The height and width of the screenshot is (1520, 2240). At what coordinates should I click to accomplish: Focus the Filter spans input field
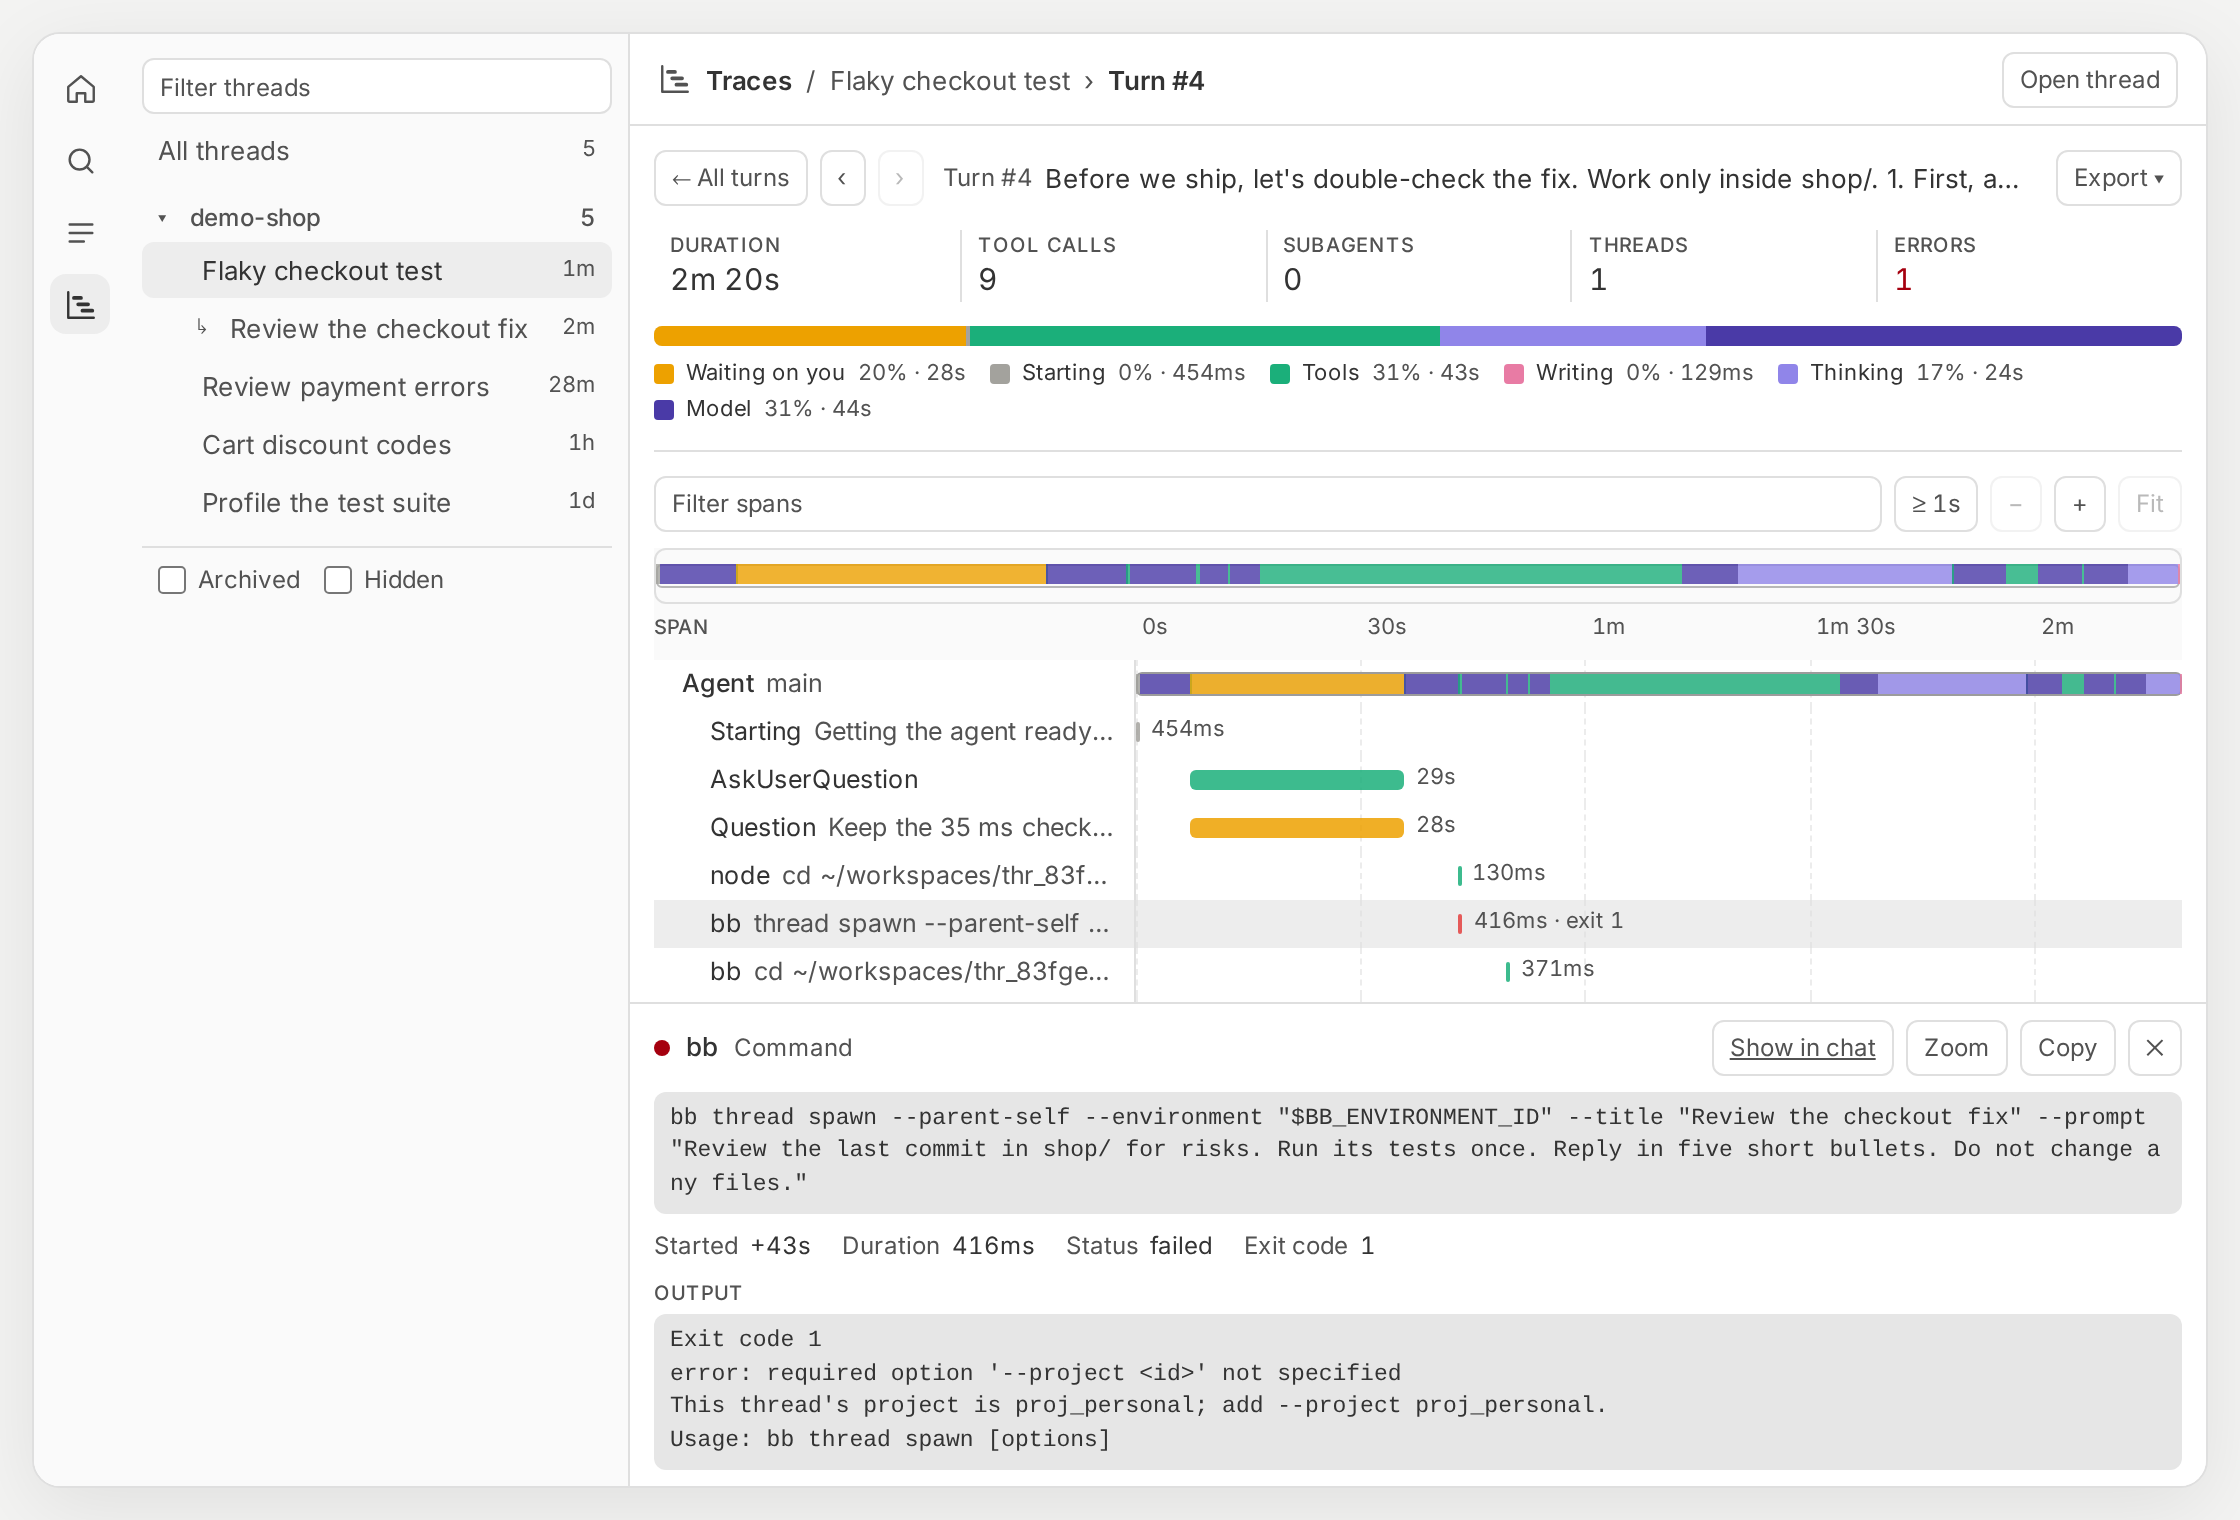1267,504
